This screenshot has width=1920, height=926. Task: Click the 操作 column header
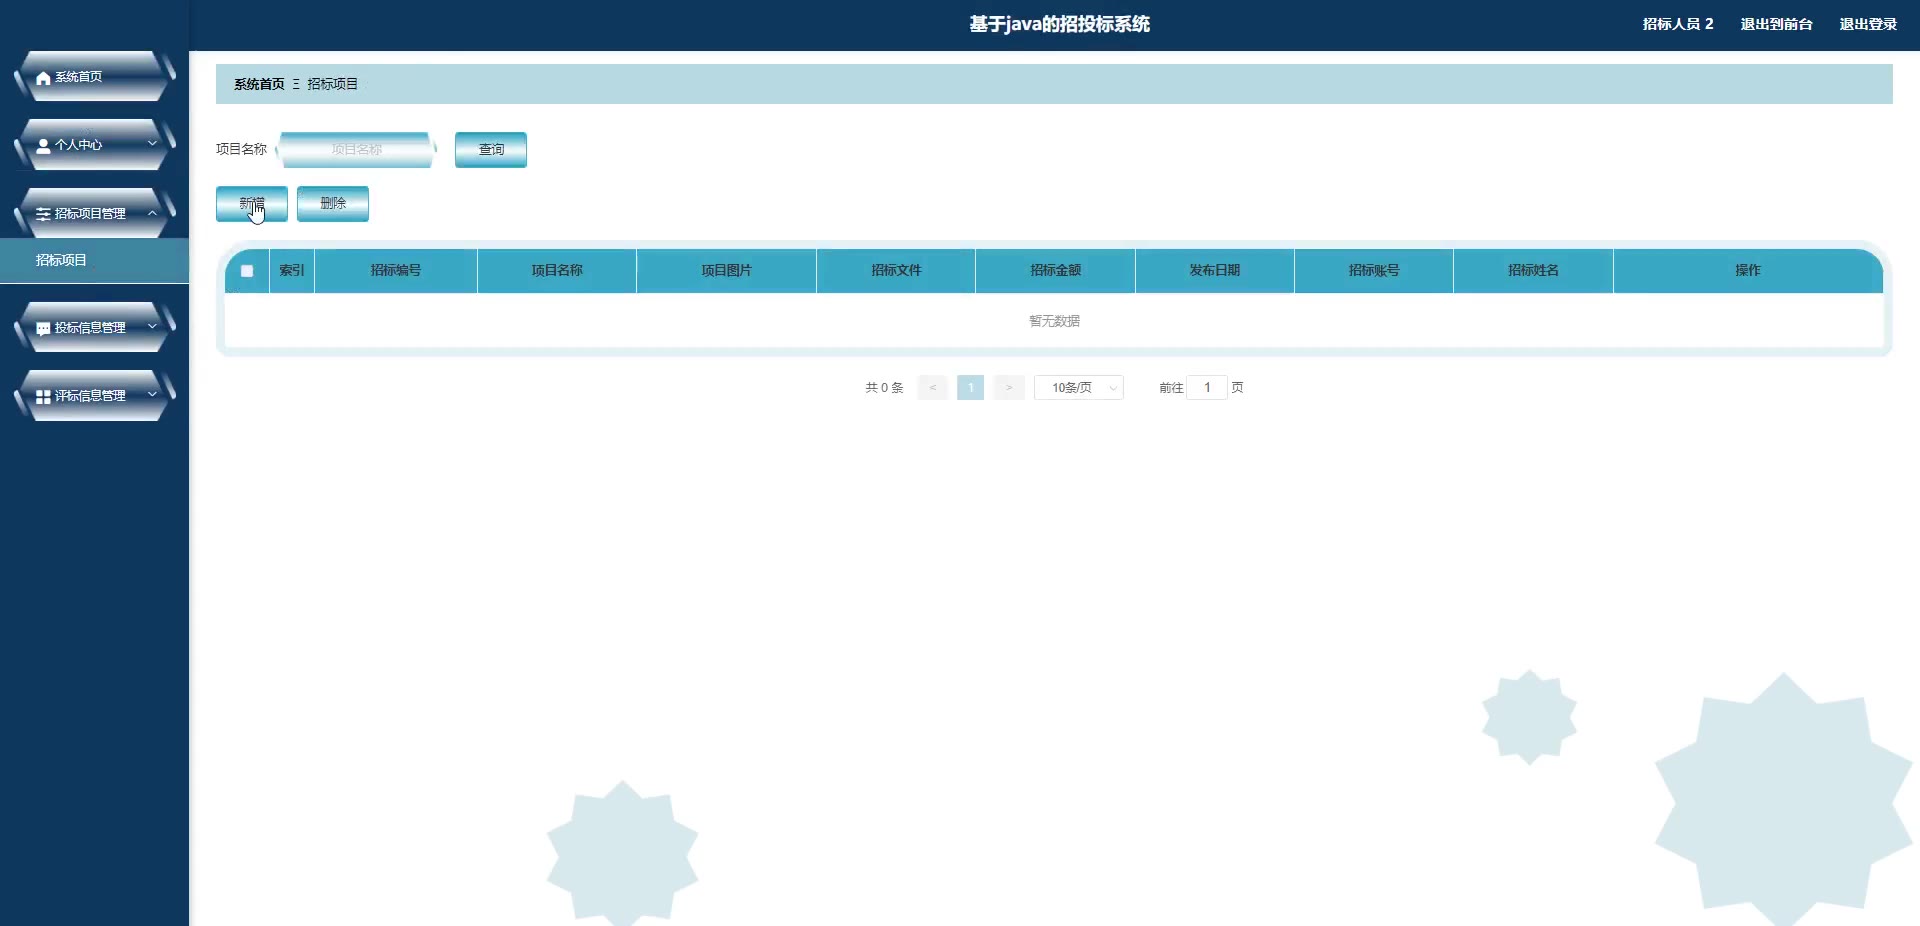click(1748, 271)
